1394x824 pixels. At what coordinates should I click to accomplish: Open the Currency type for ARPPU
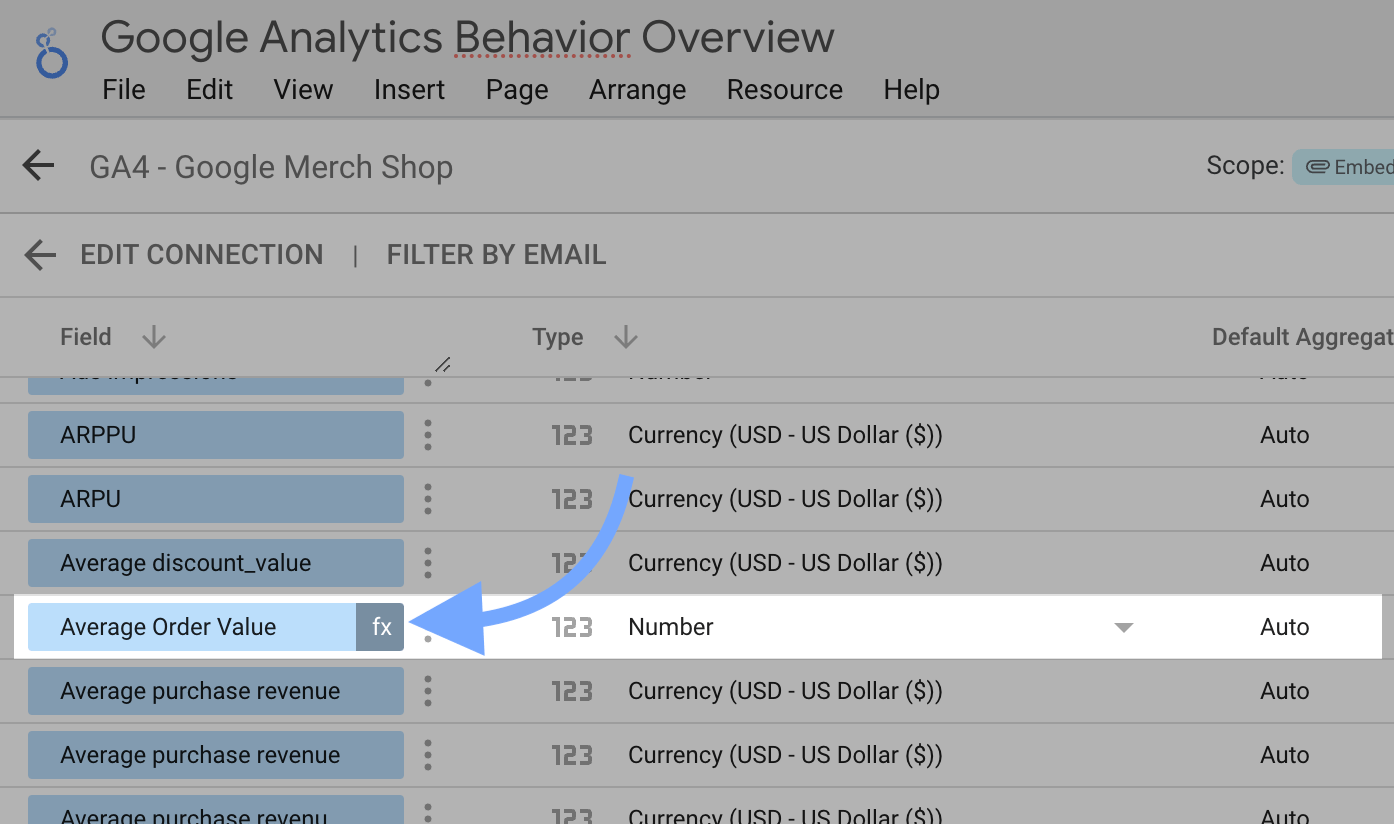point(784,435)
